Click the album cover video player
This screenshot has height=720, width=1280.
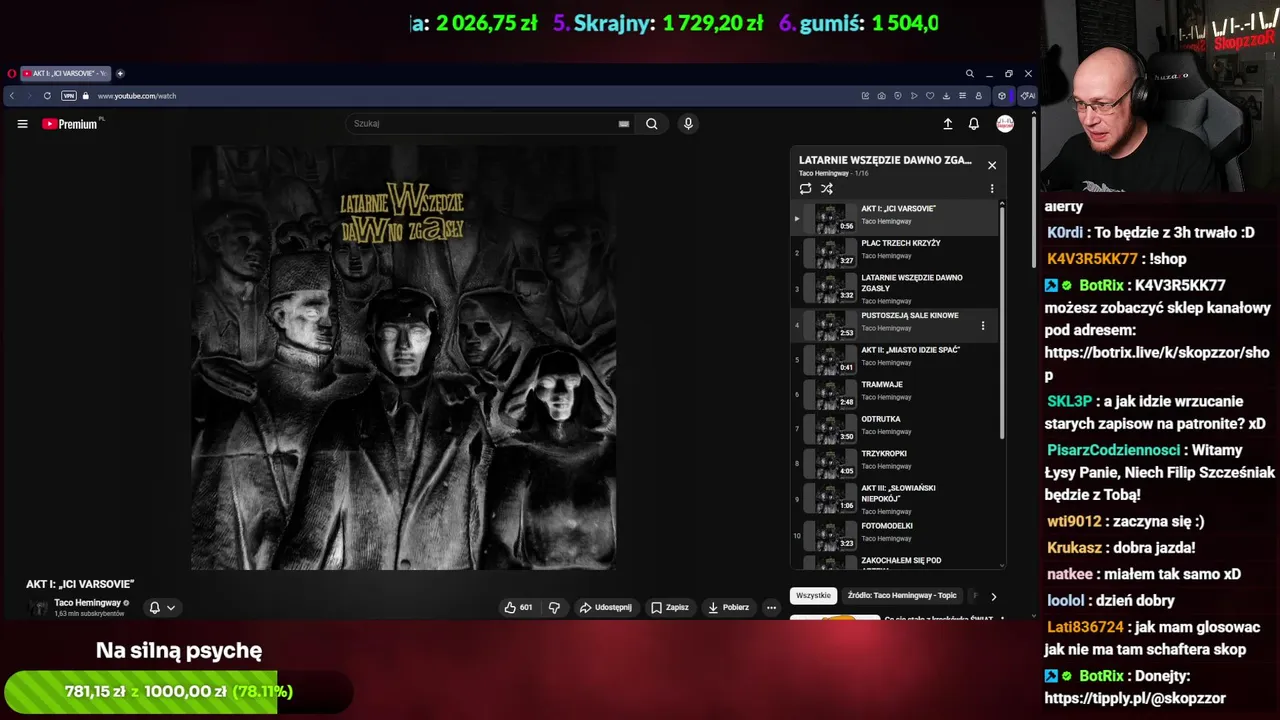[403, 358]
